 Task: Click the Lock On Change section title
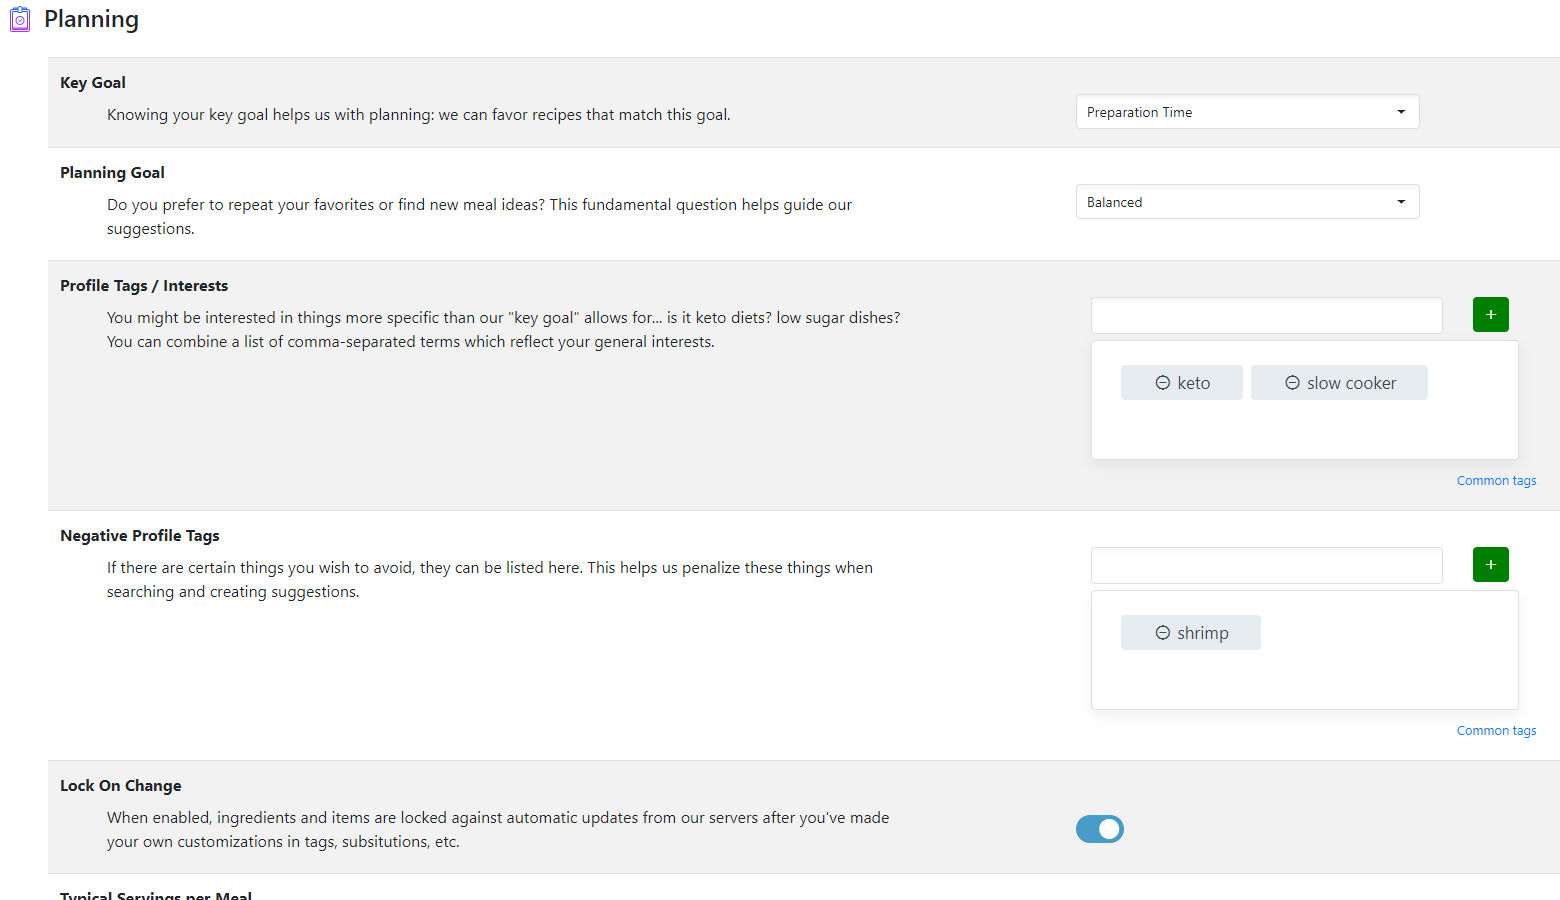click(x=120, y=786)
